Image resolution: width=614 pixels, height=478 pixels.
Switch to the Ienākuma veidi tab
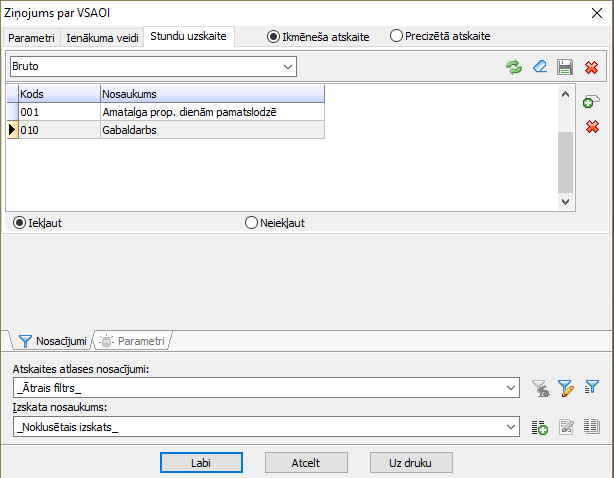[102, 37]
